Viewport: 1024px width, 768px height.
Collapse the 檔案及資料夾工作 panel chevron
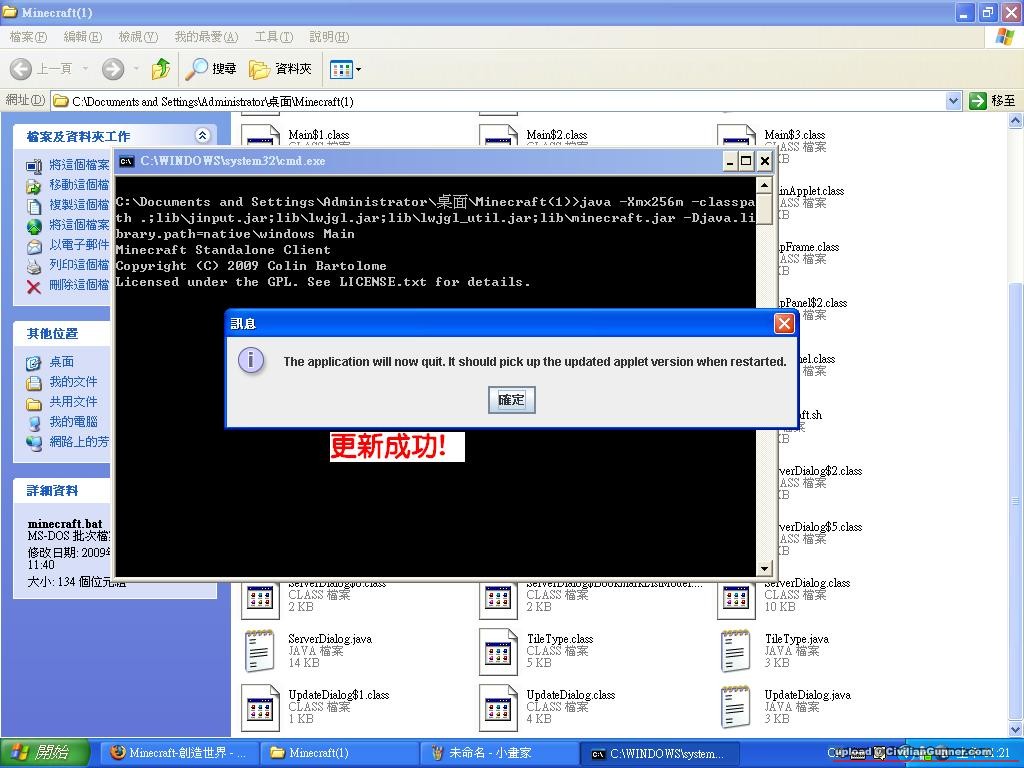(203, 136)
